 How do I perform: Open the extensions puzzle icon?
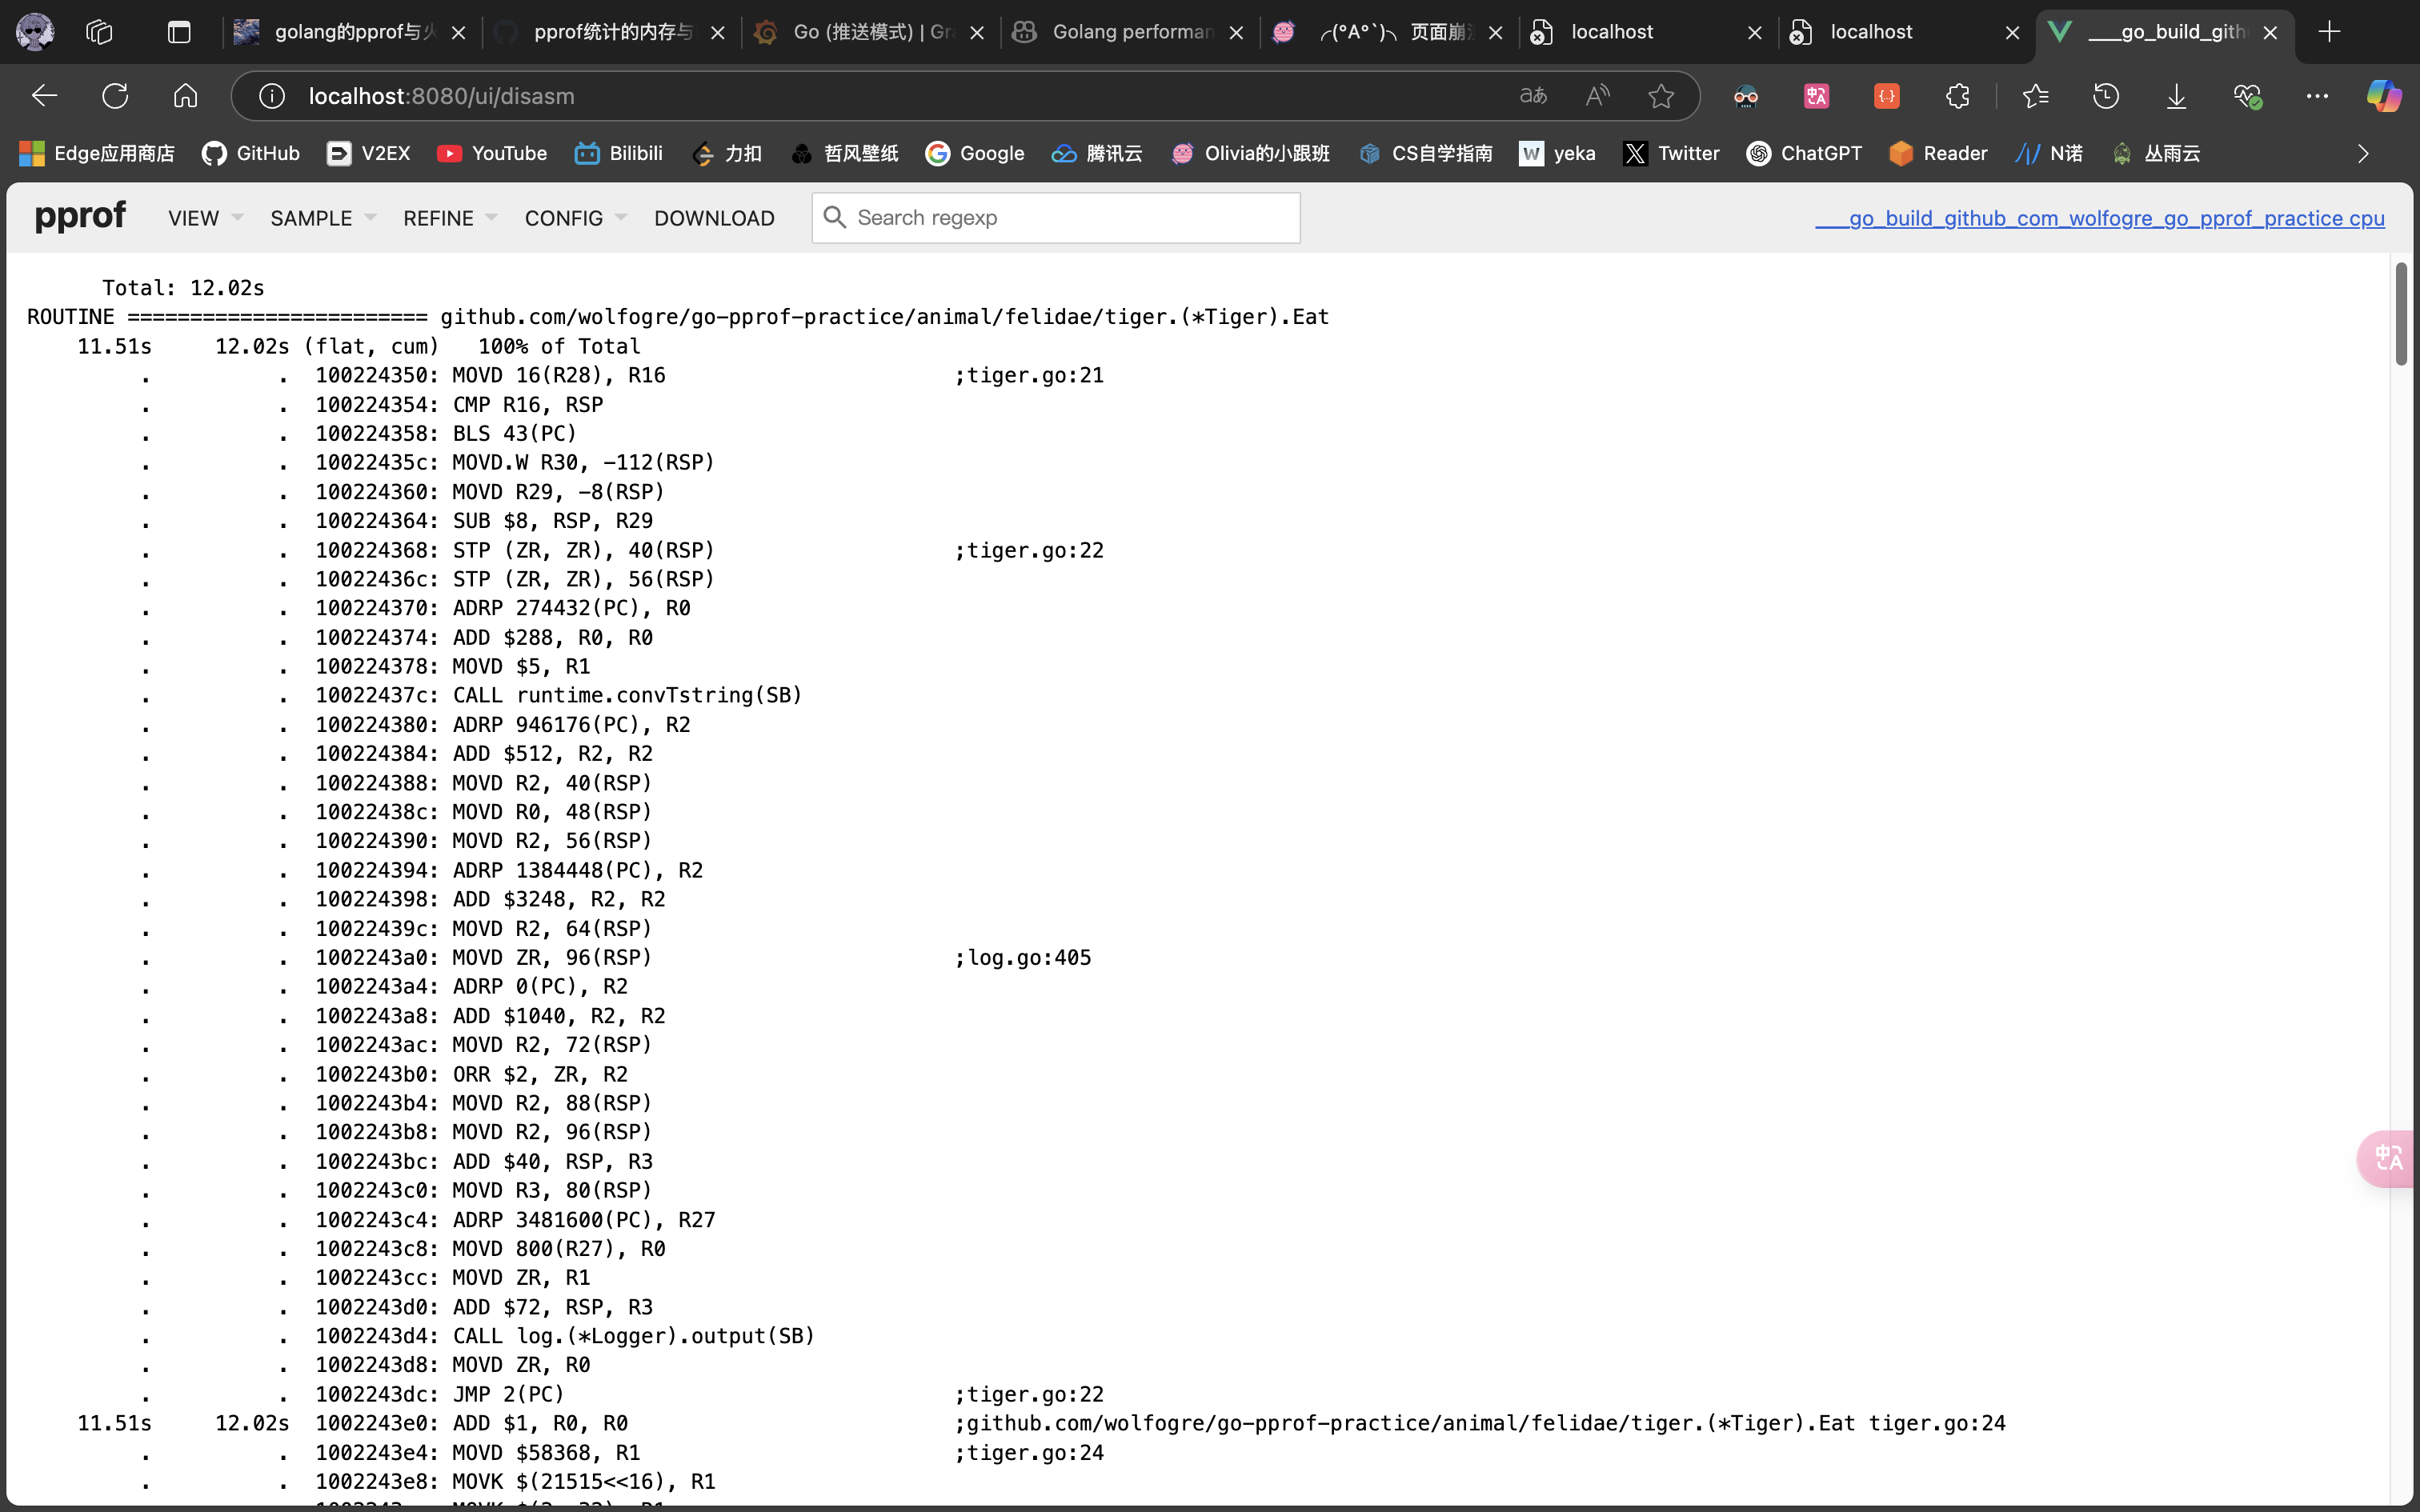[1957, 96]
